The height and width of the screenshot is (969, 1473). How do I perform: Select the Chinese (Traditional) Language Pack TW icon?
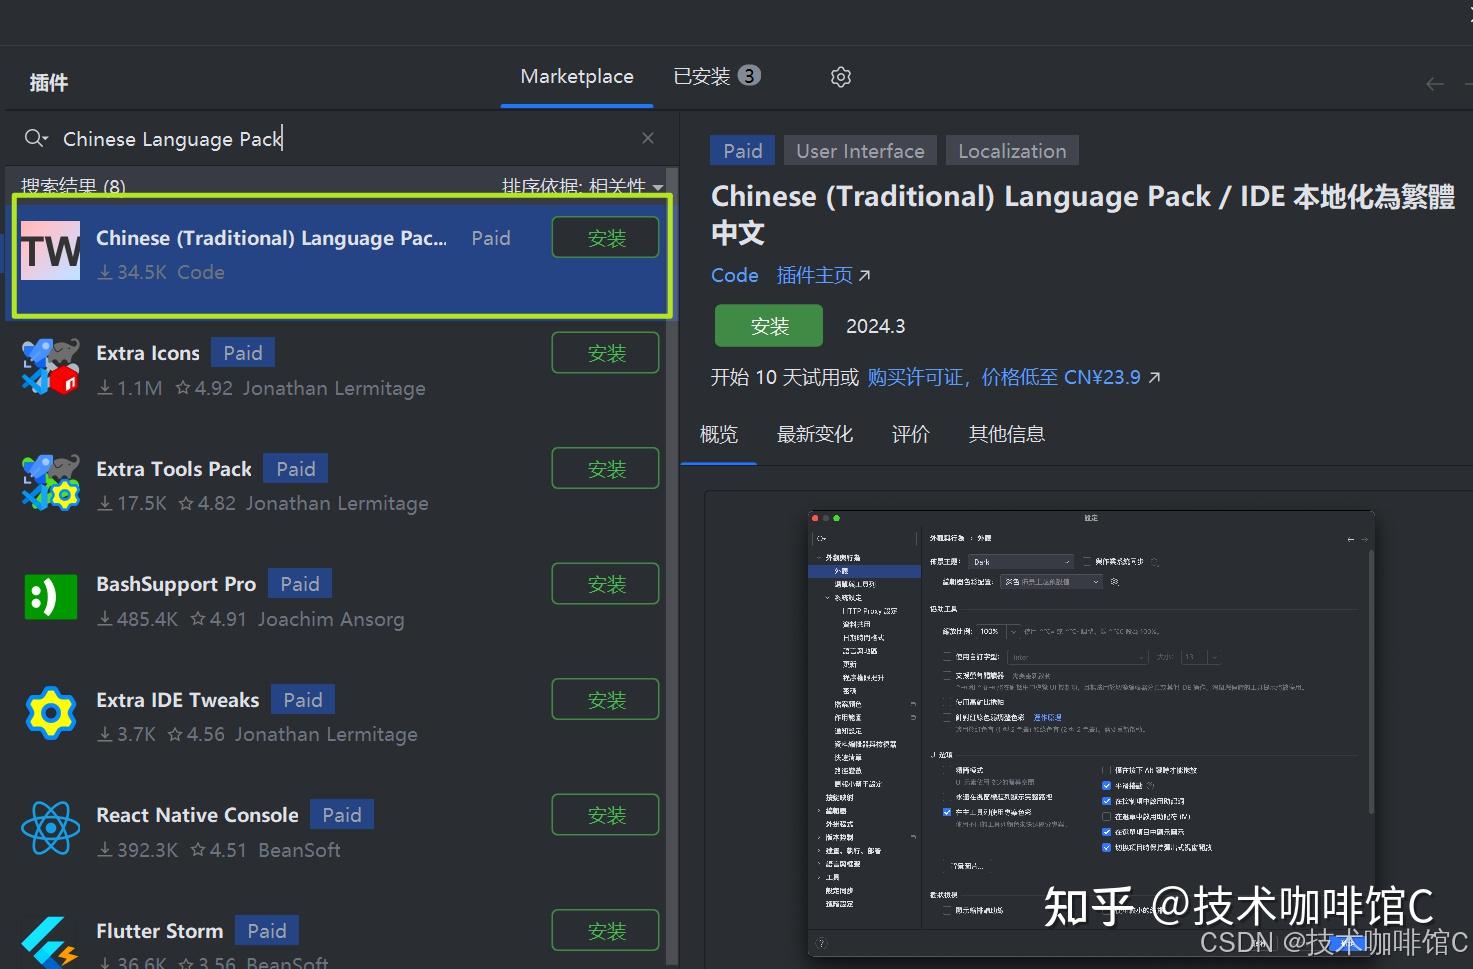coord(50,250)
